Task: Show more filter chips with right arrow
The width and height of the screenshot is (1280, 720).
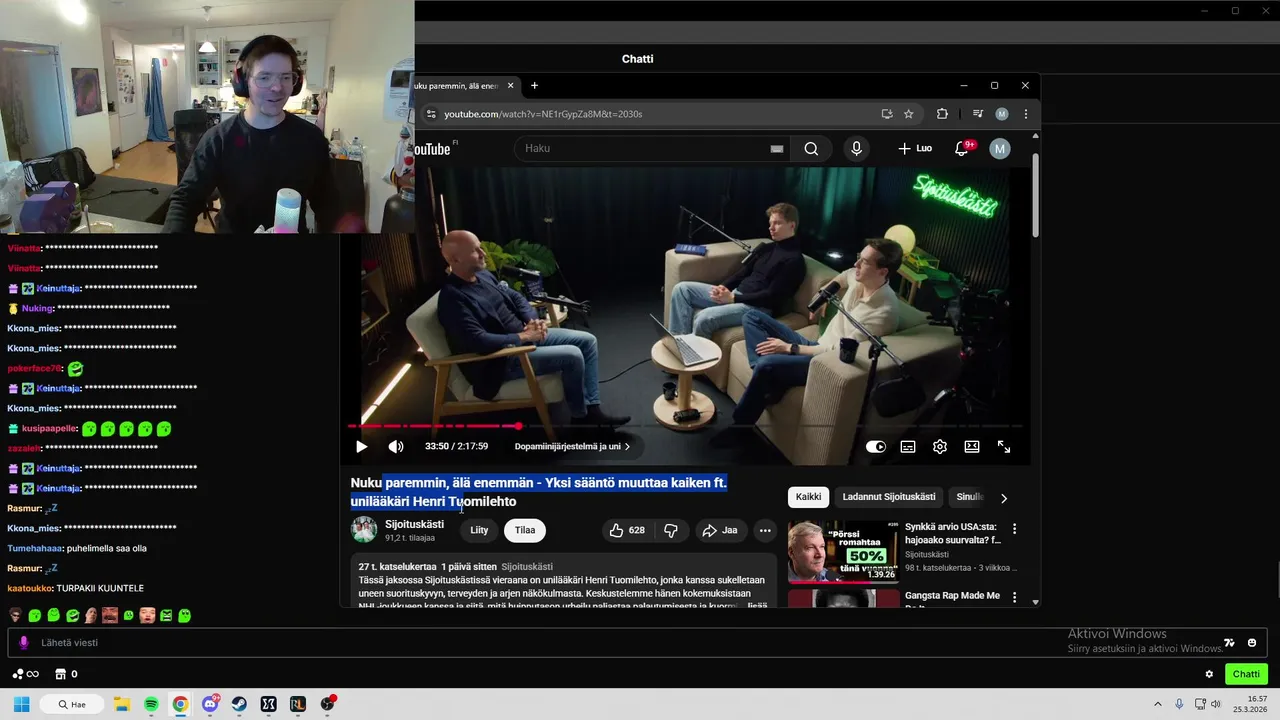Action: 1004,498
